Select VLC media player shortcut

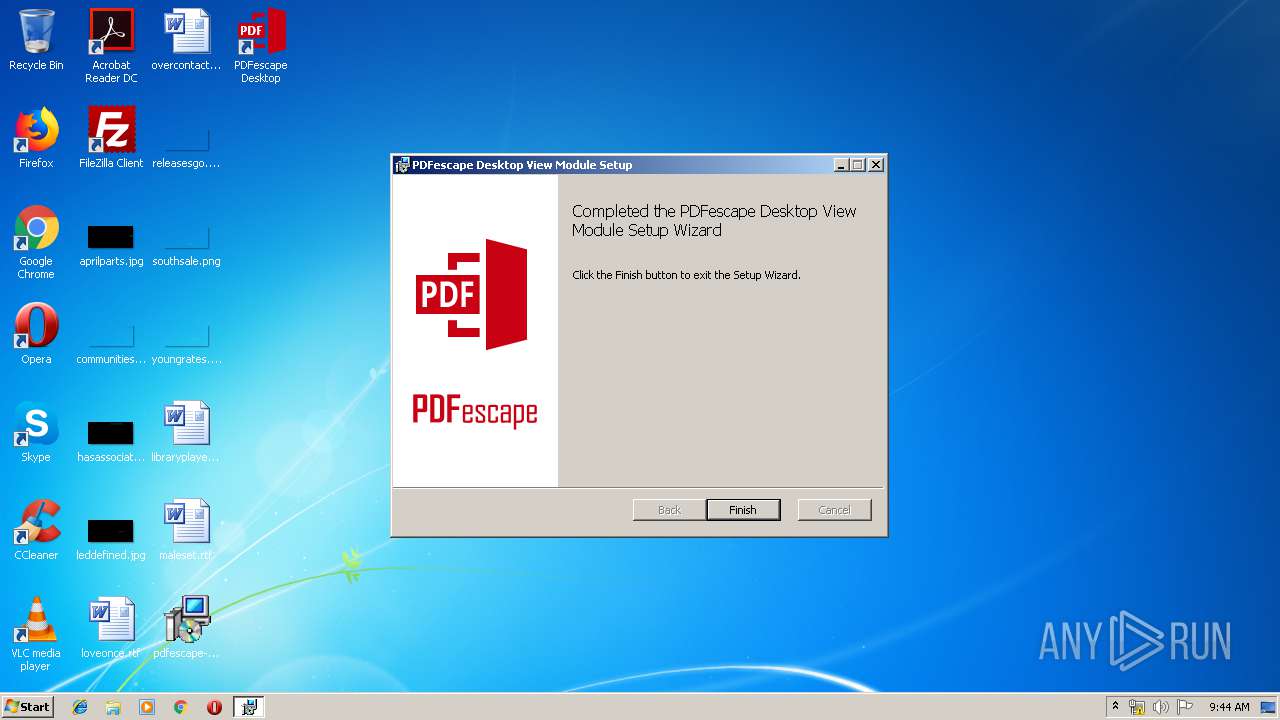coord(36,634)
